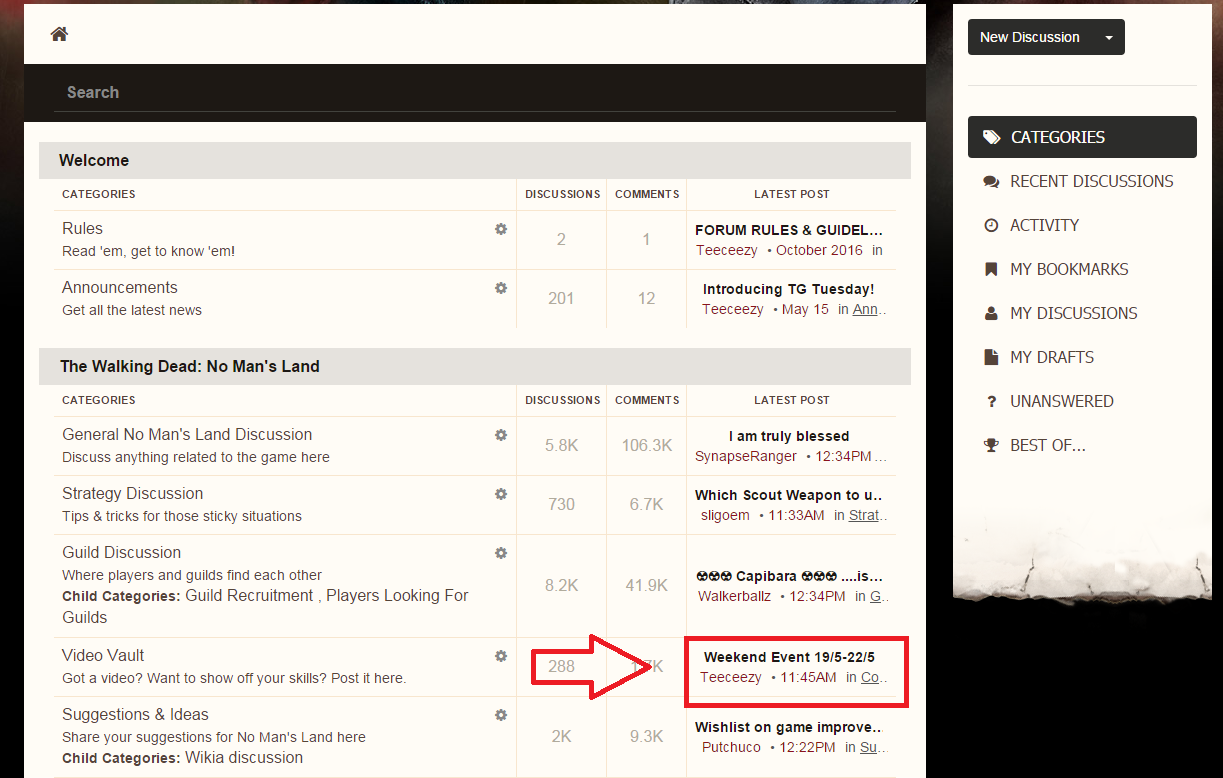Click the trophy icon beside Best Of

(991, 445)
